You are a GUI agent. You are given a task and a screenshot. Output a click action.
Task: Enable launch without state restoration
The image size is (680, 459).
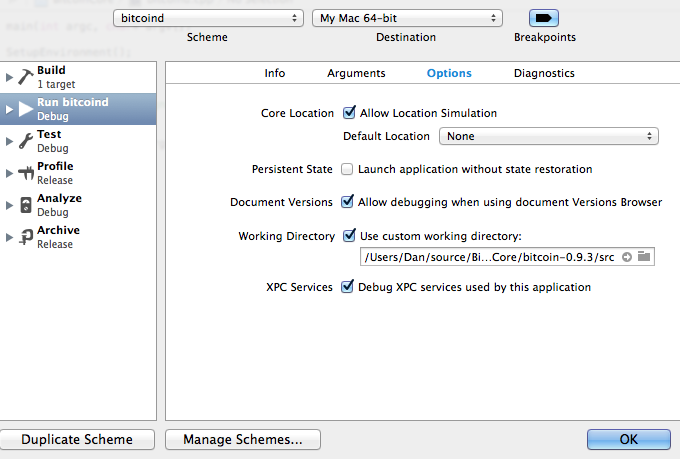tap(348, 169)
